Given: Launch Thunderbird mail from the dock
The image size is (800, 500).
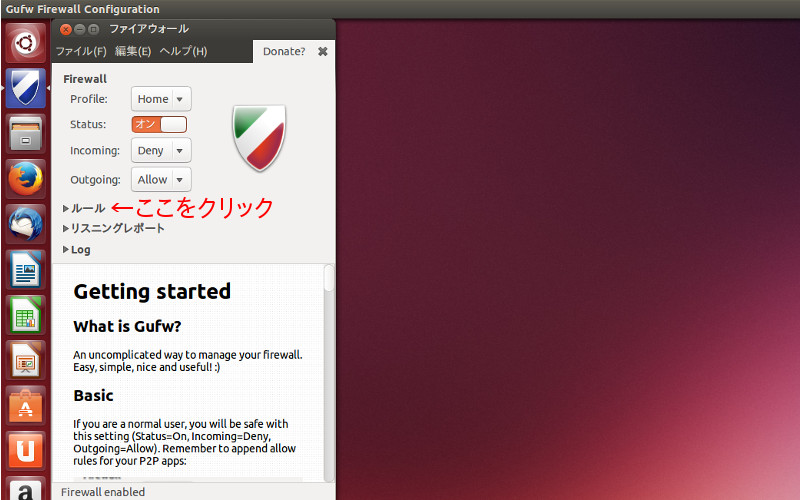Looking at the screenshot, I should coord(26,224).
